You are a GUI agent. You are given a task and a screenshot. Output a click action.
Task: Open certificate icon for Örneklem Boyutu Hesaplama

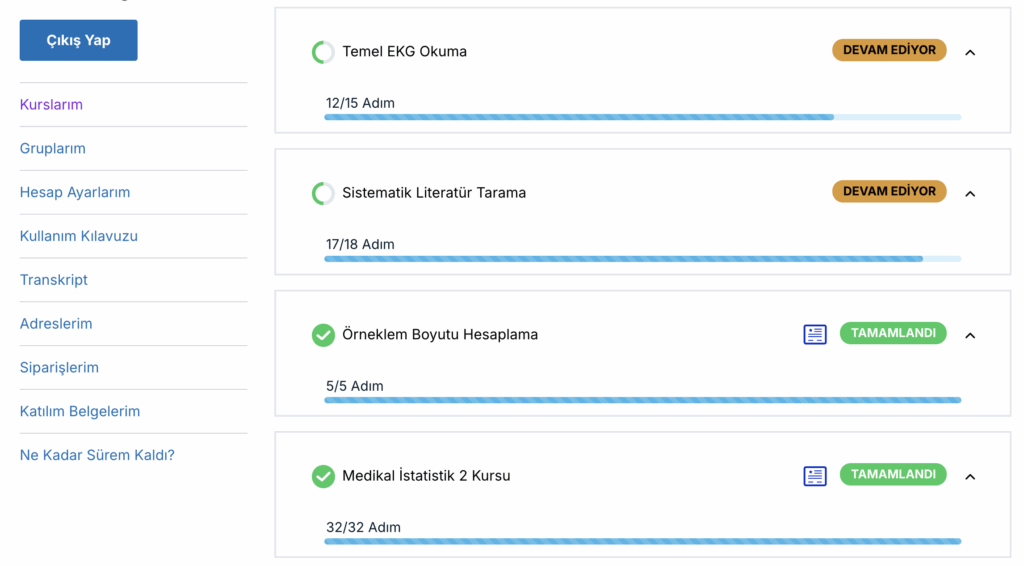tap(814, 334)
